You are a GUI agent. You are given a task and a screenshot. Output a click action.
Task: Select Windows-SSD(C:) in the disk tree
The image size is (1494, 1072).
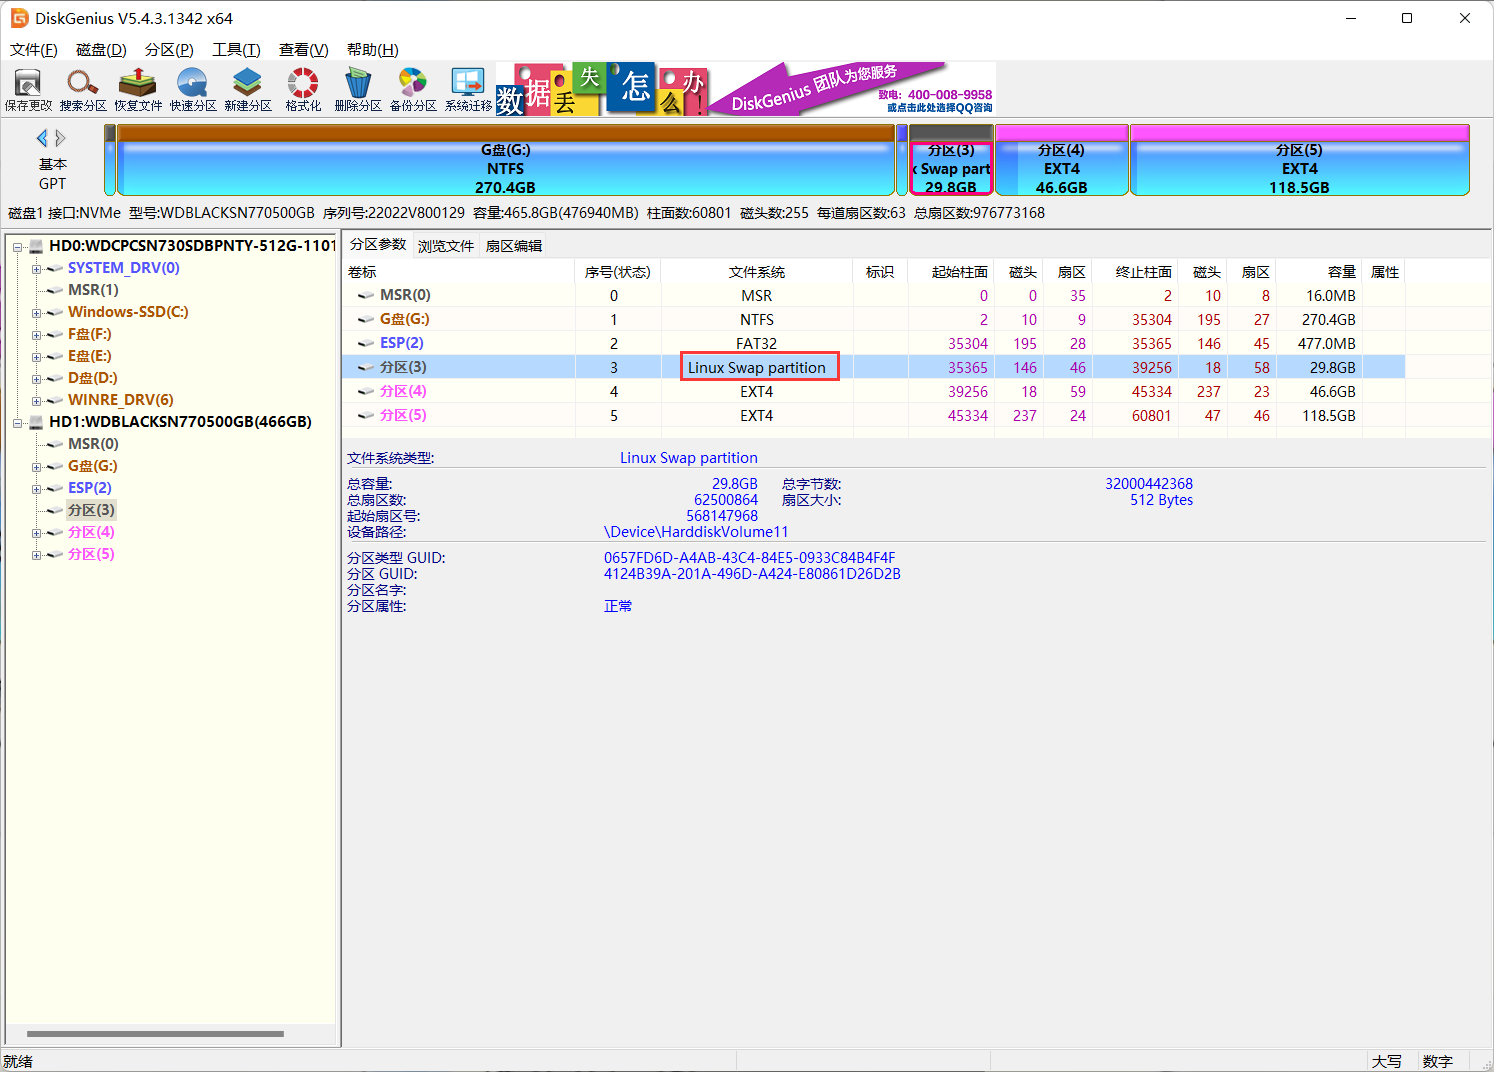pyautogui.click(x=128, y=312)
